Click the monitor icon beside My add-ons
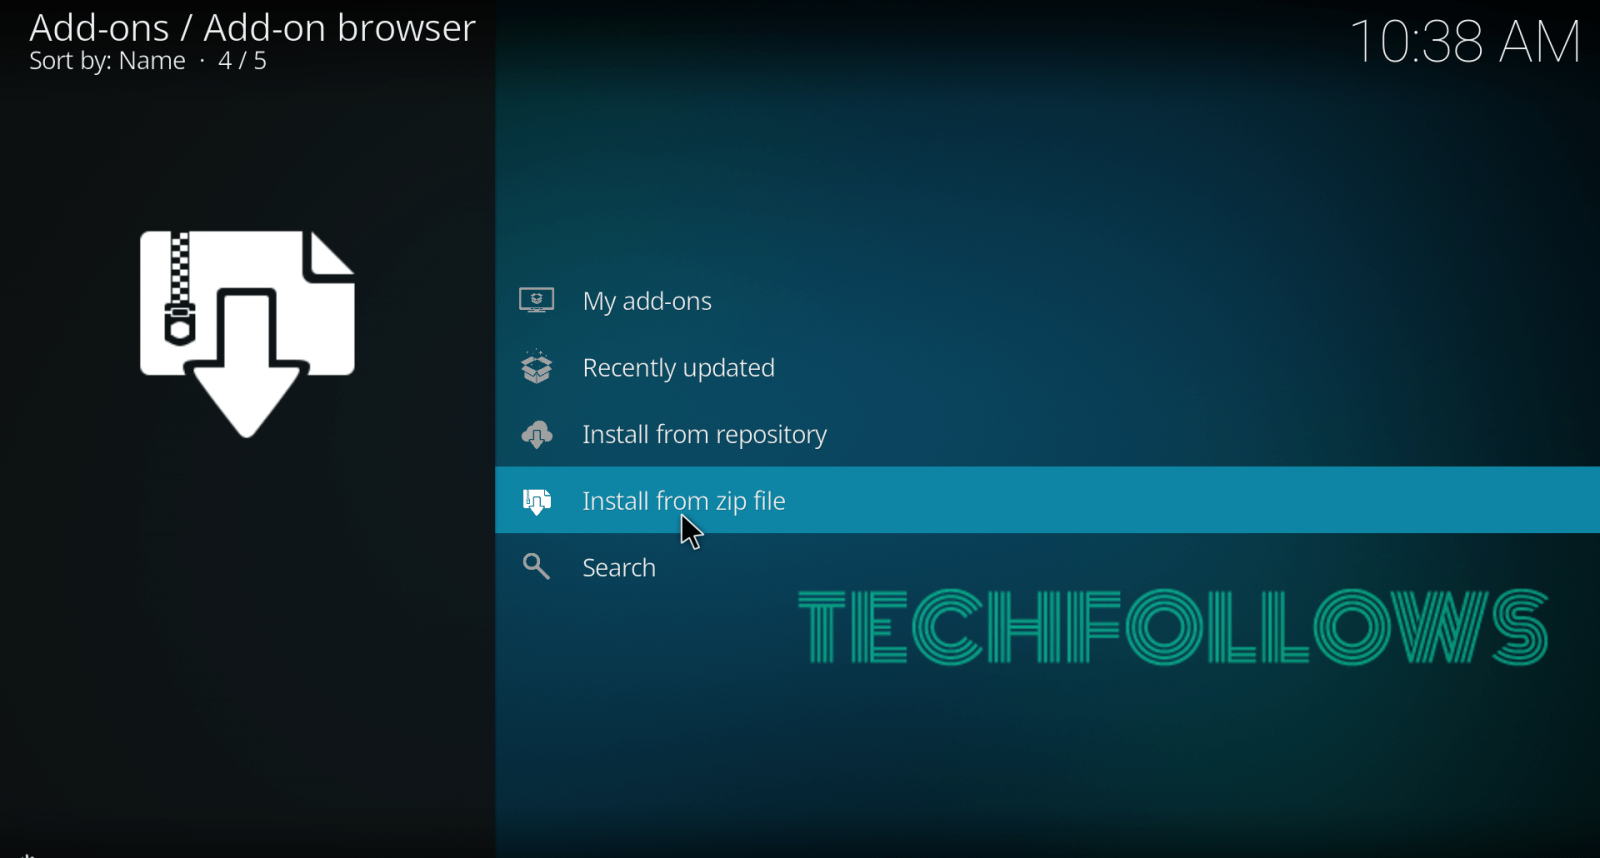 click(537, 300)
